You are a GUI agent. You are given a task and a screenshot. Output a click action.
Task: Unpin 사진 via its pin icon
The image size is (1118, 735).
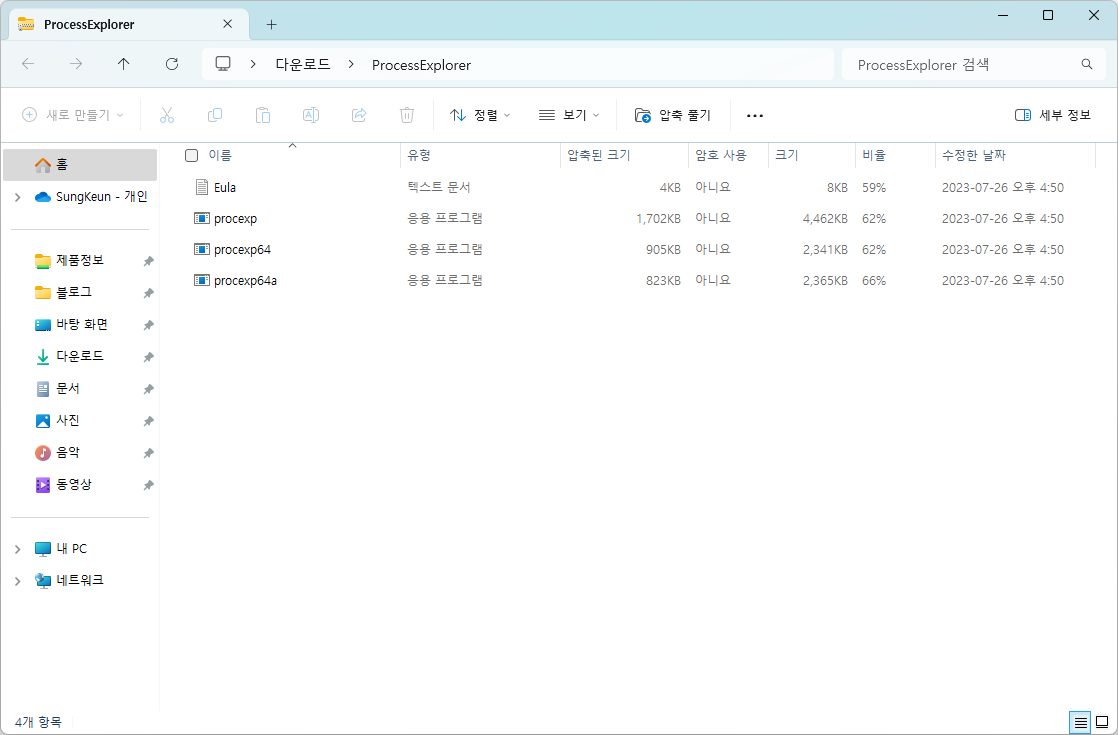(148, 421)
